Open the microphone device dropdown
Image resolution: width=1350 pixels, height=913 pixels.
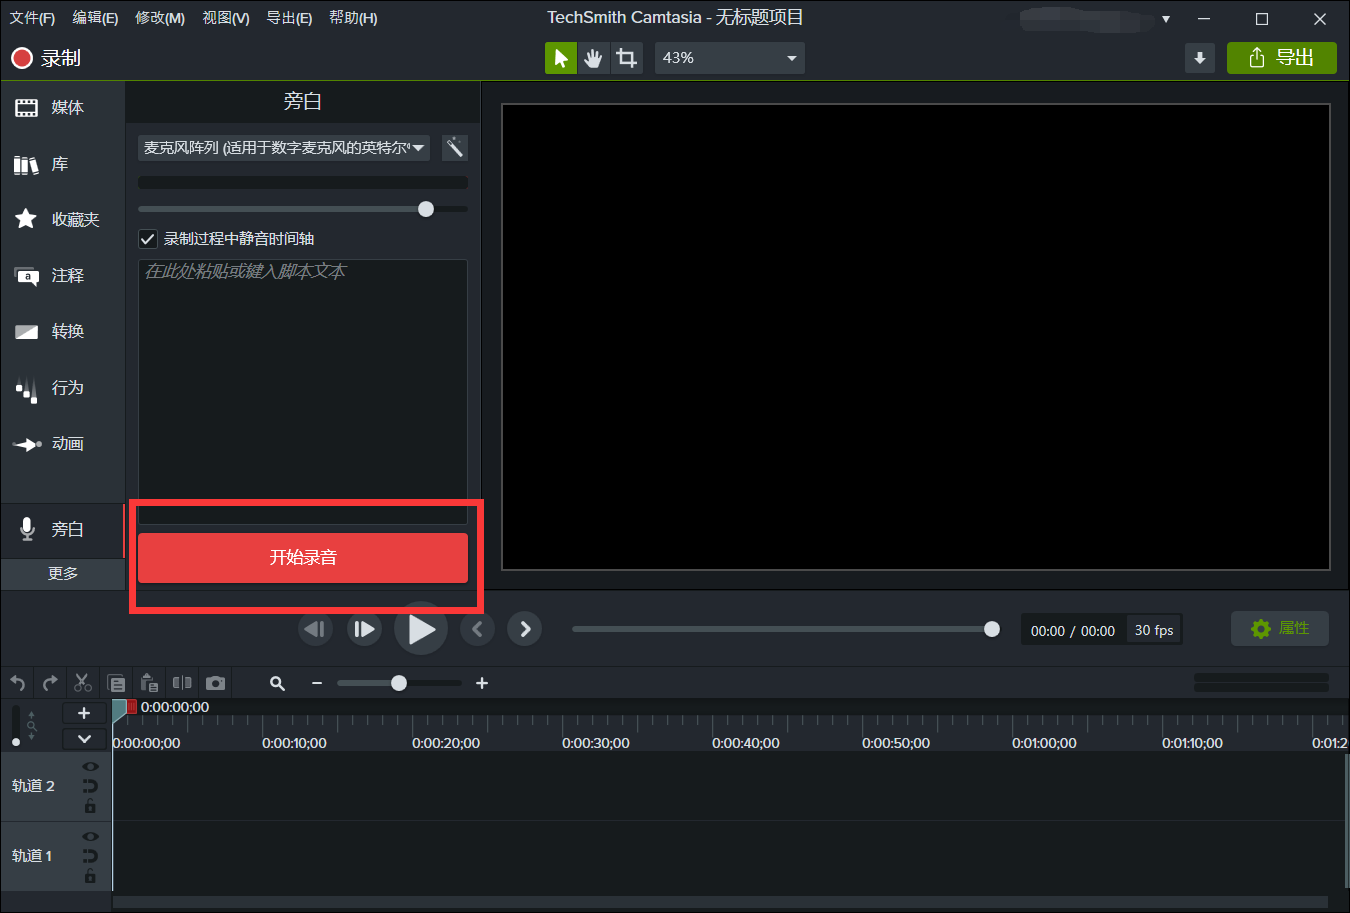(284, 148)
